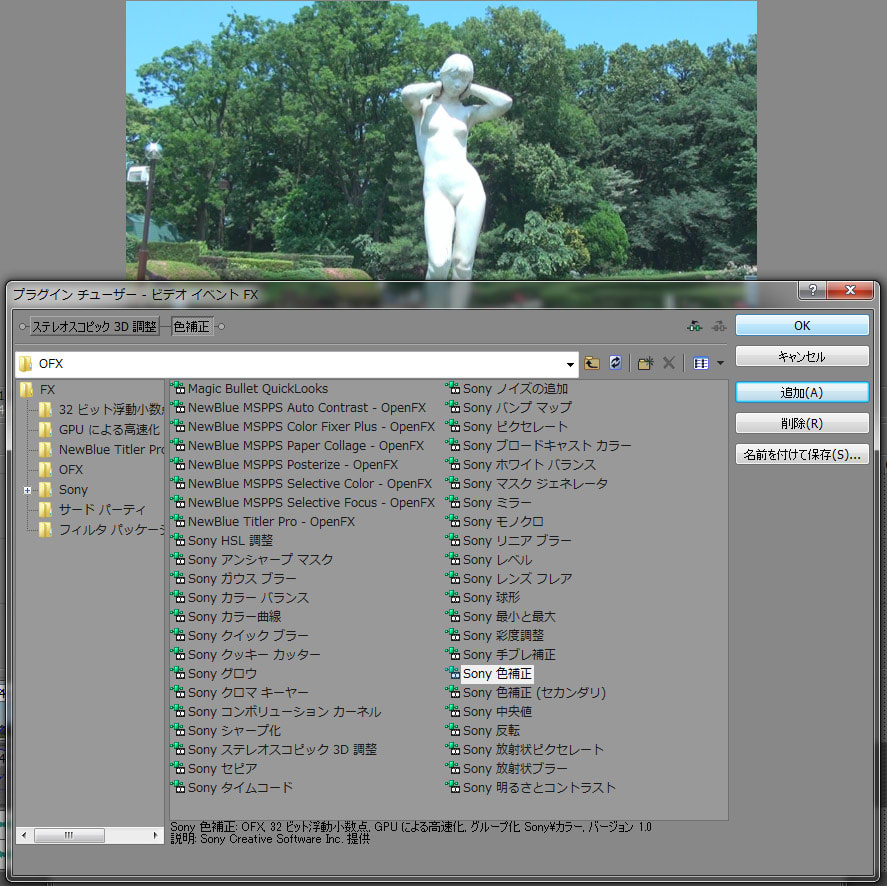Select Magic Bullet QuickLooks plug-in
887x886 pixels.
(x=249, y=389)
